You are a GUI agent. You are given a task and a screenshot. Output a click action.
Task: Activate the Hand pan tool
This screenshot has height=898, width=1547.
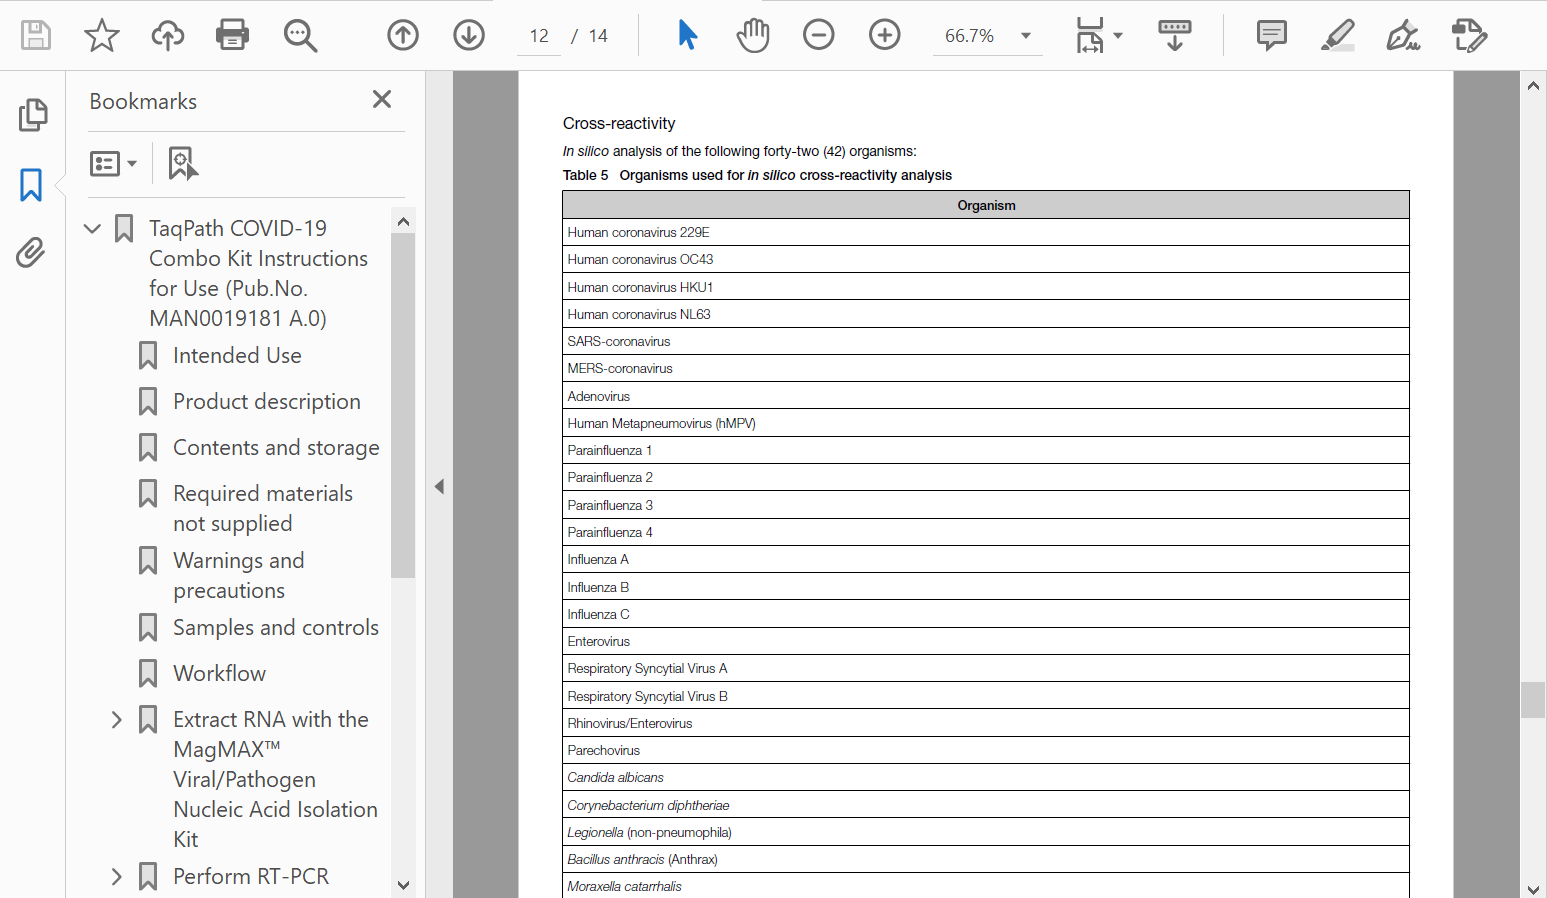point(753,35)
